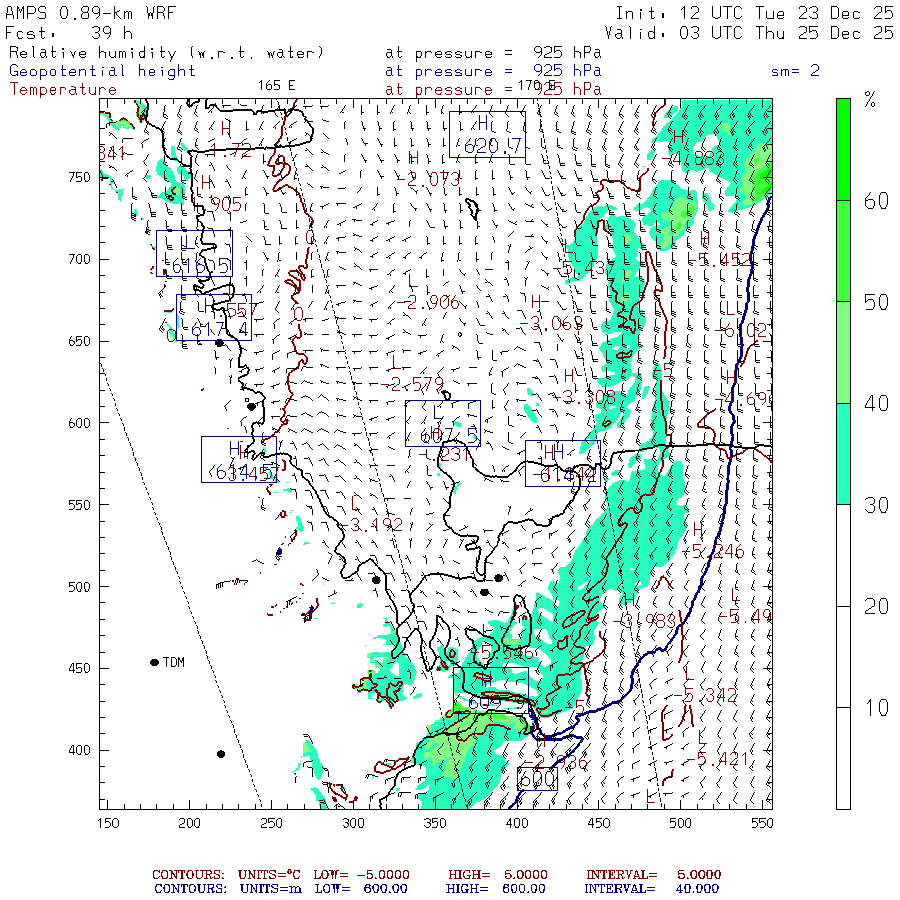The width and height of the screenshot is (900, 900).
Task: Click the '%' unit above the colorbar
Action: [870, 100]
